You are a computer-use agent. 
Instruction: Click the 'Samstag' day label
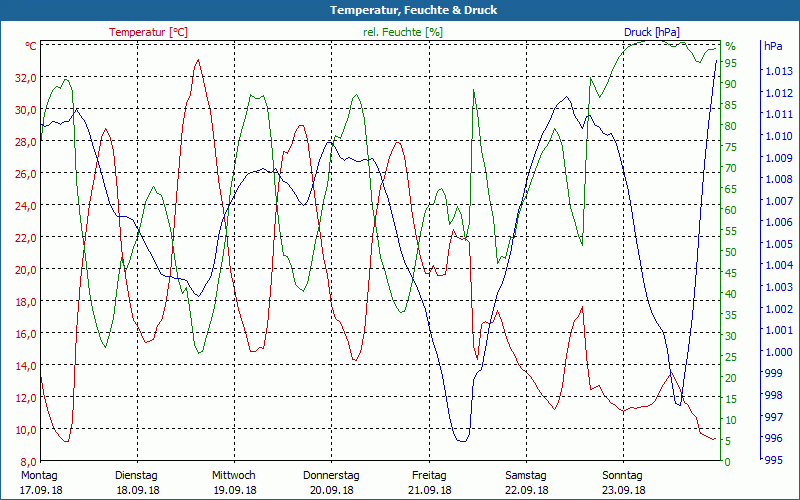coord(526,475)
